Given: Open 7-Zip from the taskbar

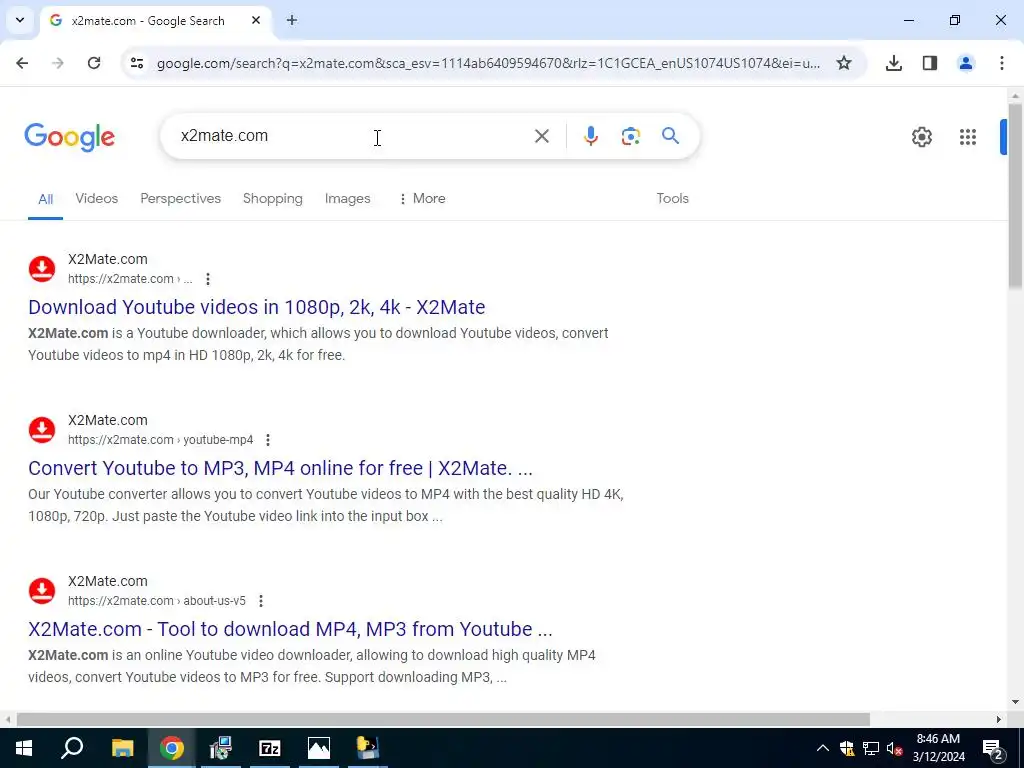Looking at the screenshot, I should [270, 748].
